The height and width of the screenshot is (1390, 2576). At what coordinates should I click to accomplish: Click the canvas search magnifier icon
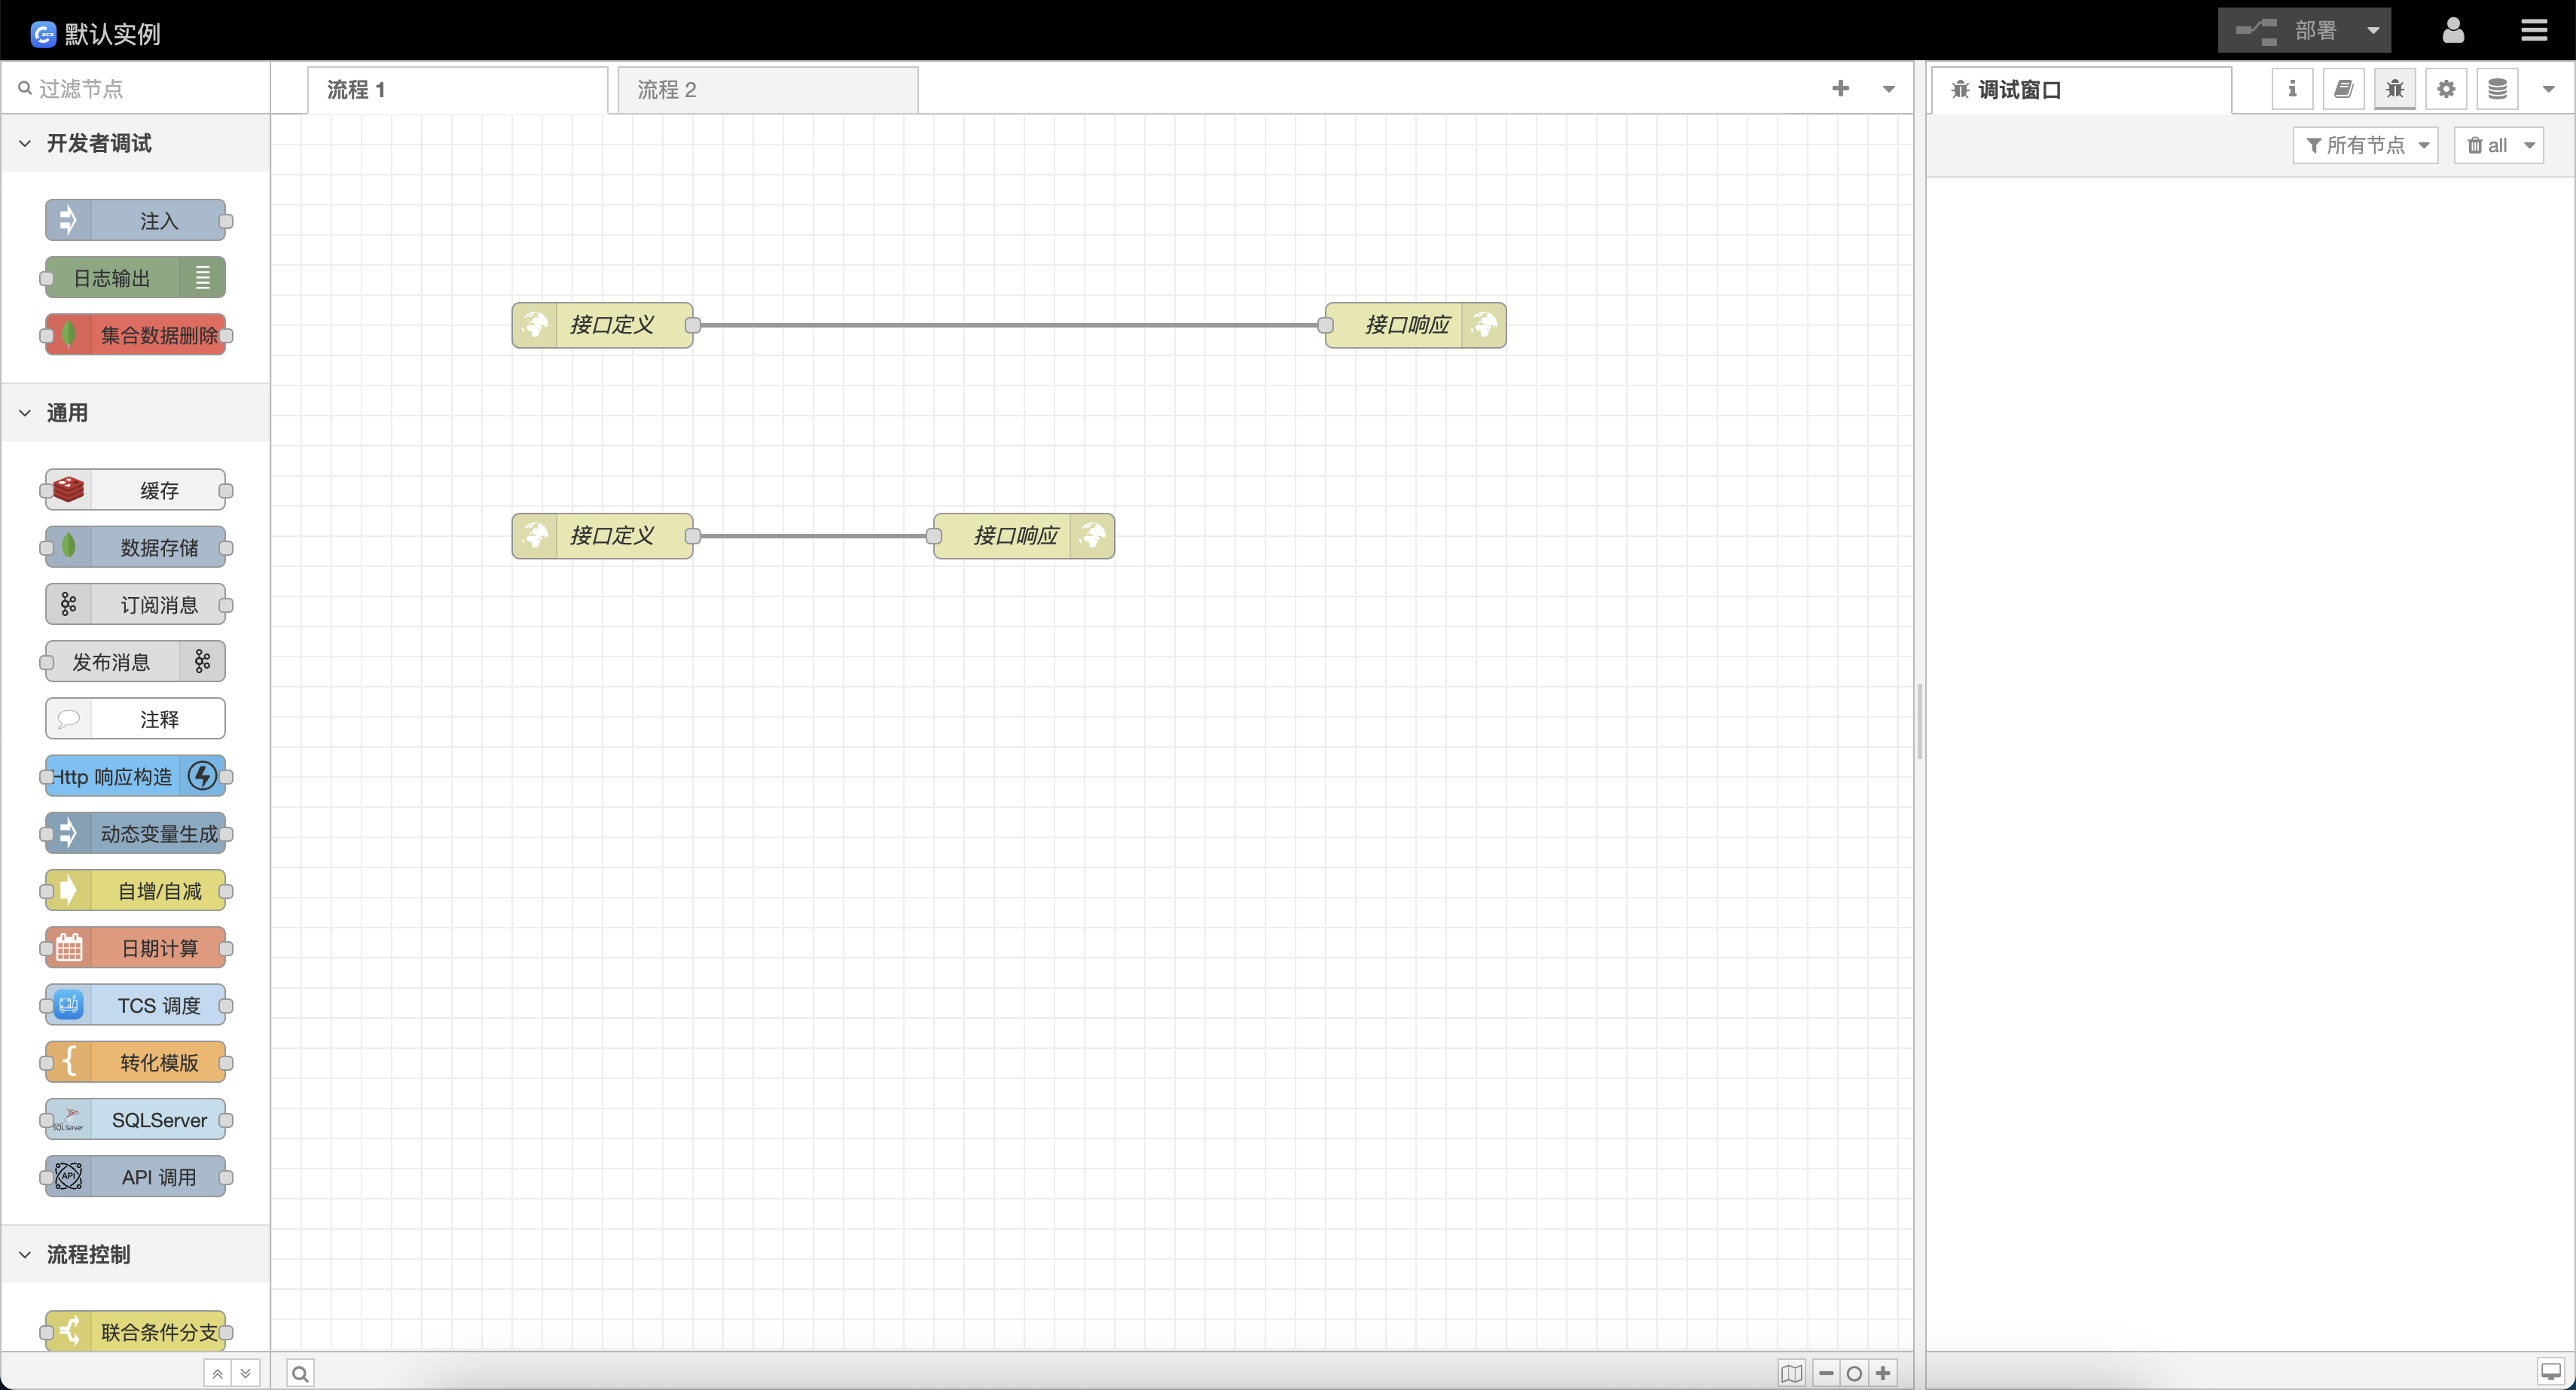(x=300, y=1373)
